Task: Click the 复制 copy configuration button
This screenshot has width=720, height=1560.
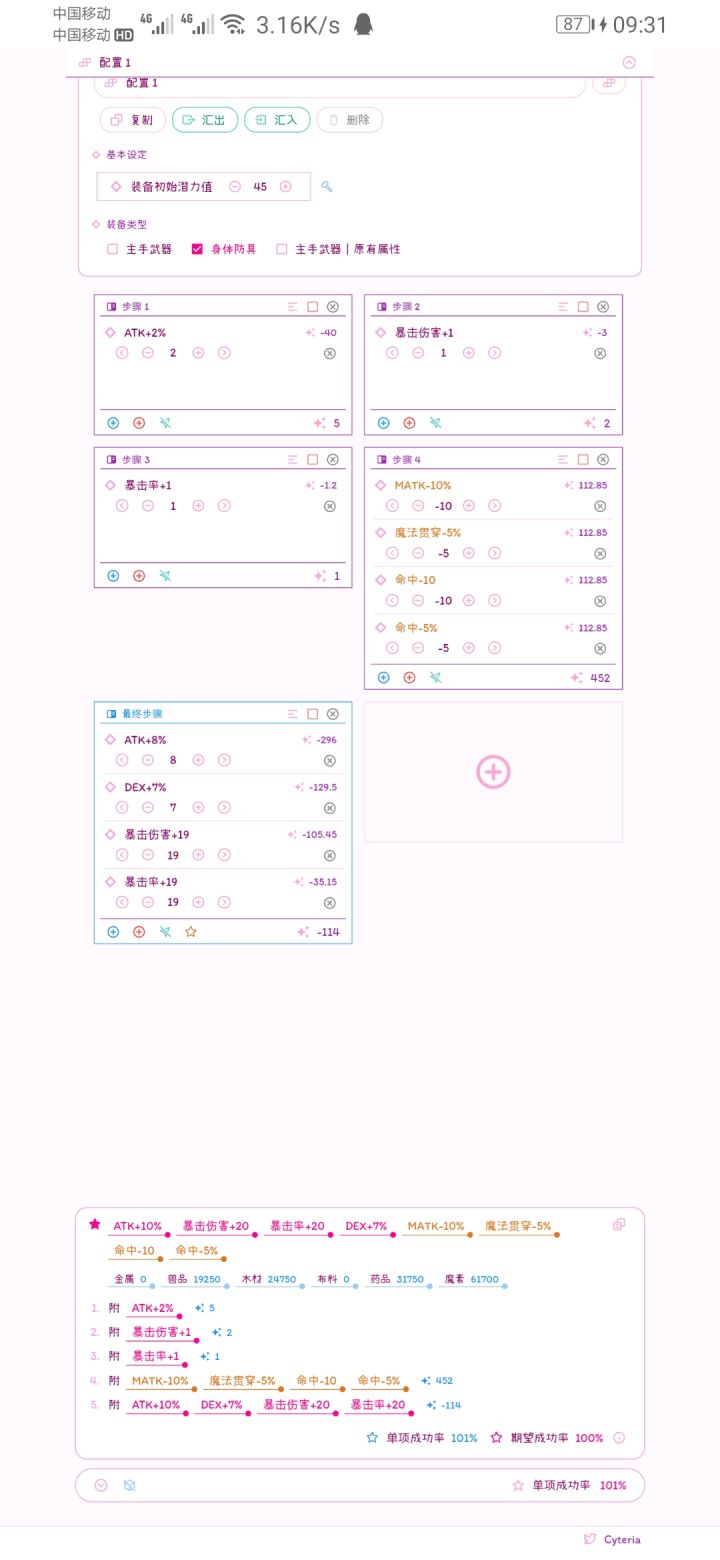Action: tap(133, 120)
